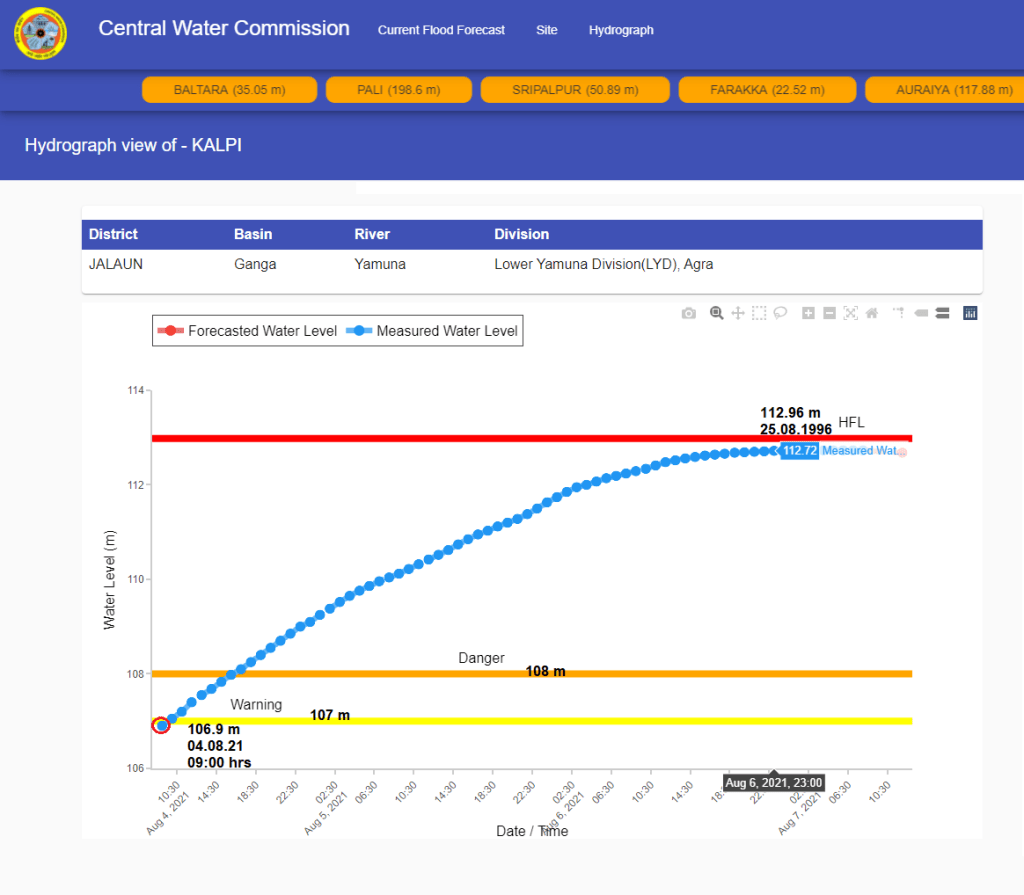Enable compare data on hover
This screenshot has width=1024, height=895.
(941, 313)
